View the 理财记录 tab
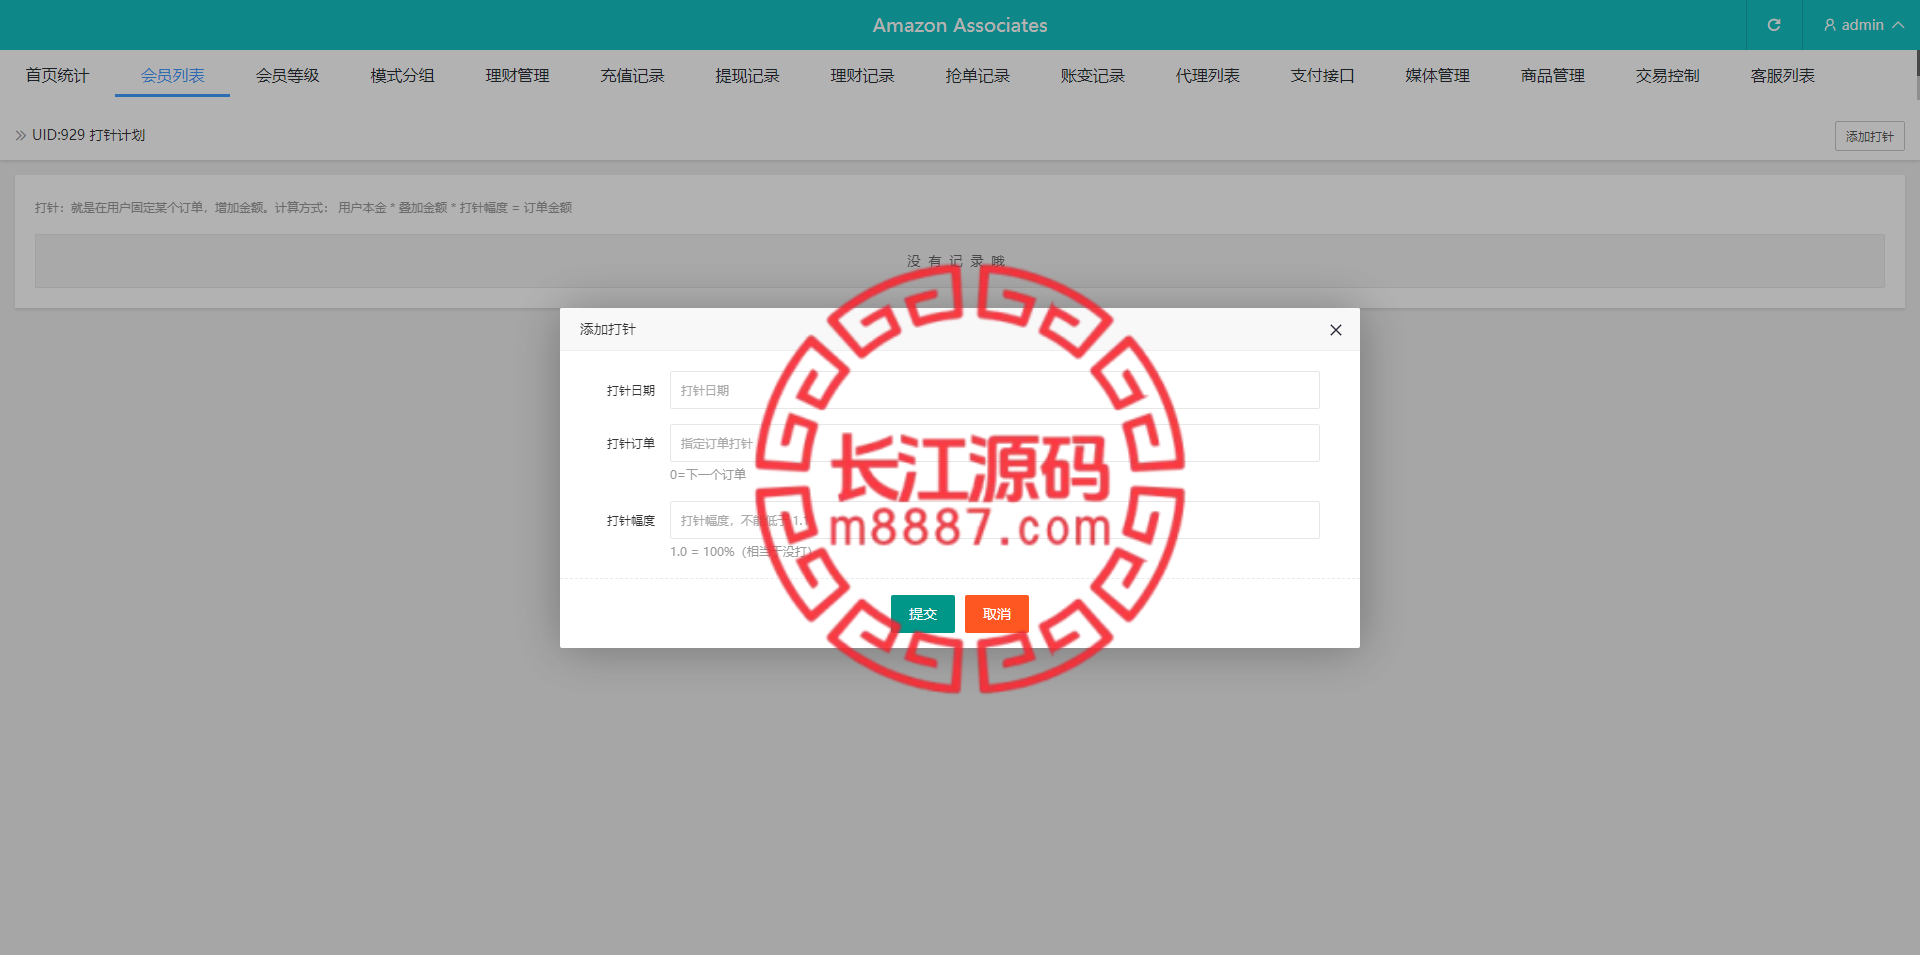 pos(862,75)
